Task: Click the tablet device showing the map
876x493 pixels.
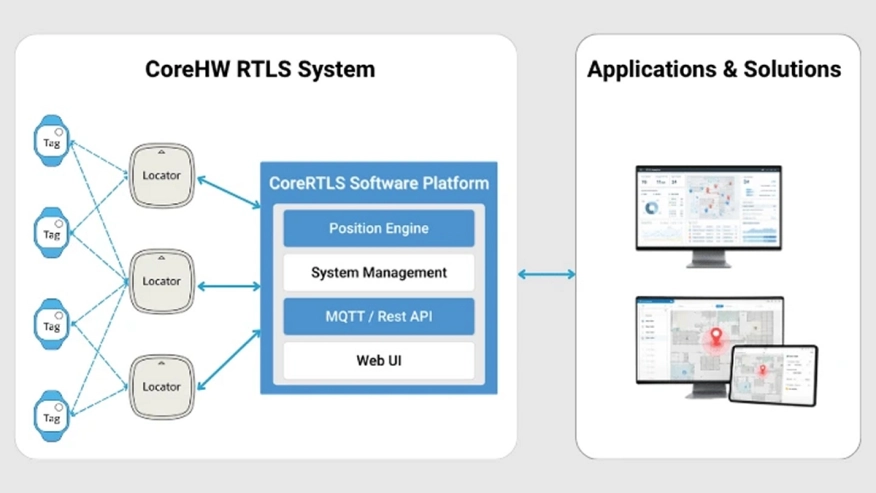Action: point(772,375)
